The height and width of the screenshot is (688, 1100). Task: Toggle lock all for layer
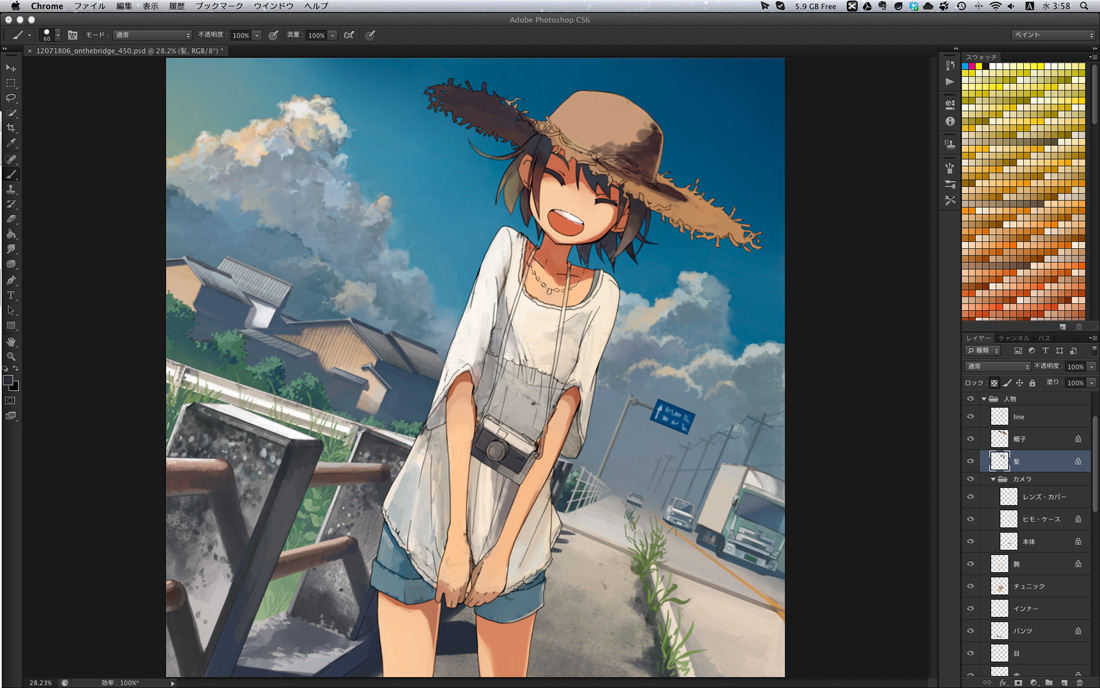(x=1032, y=383)
